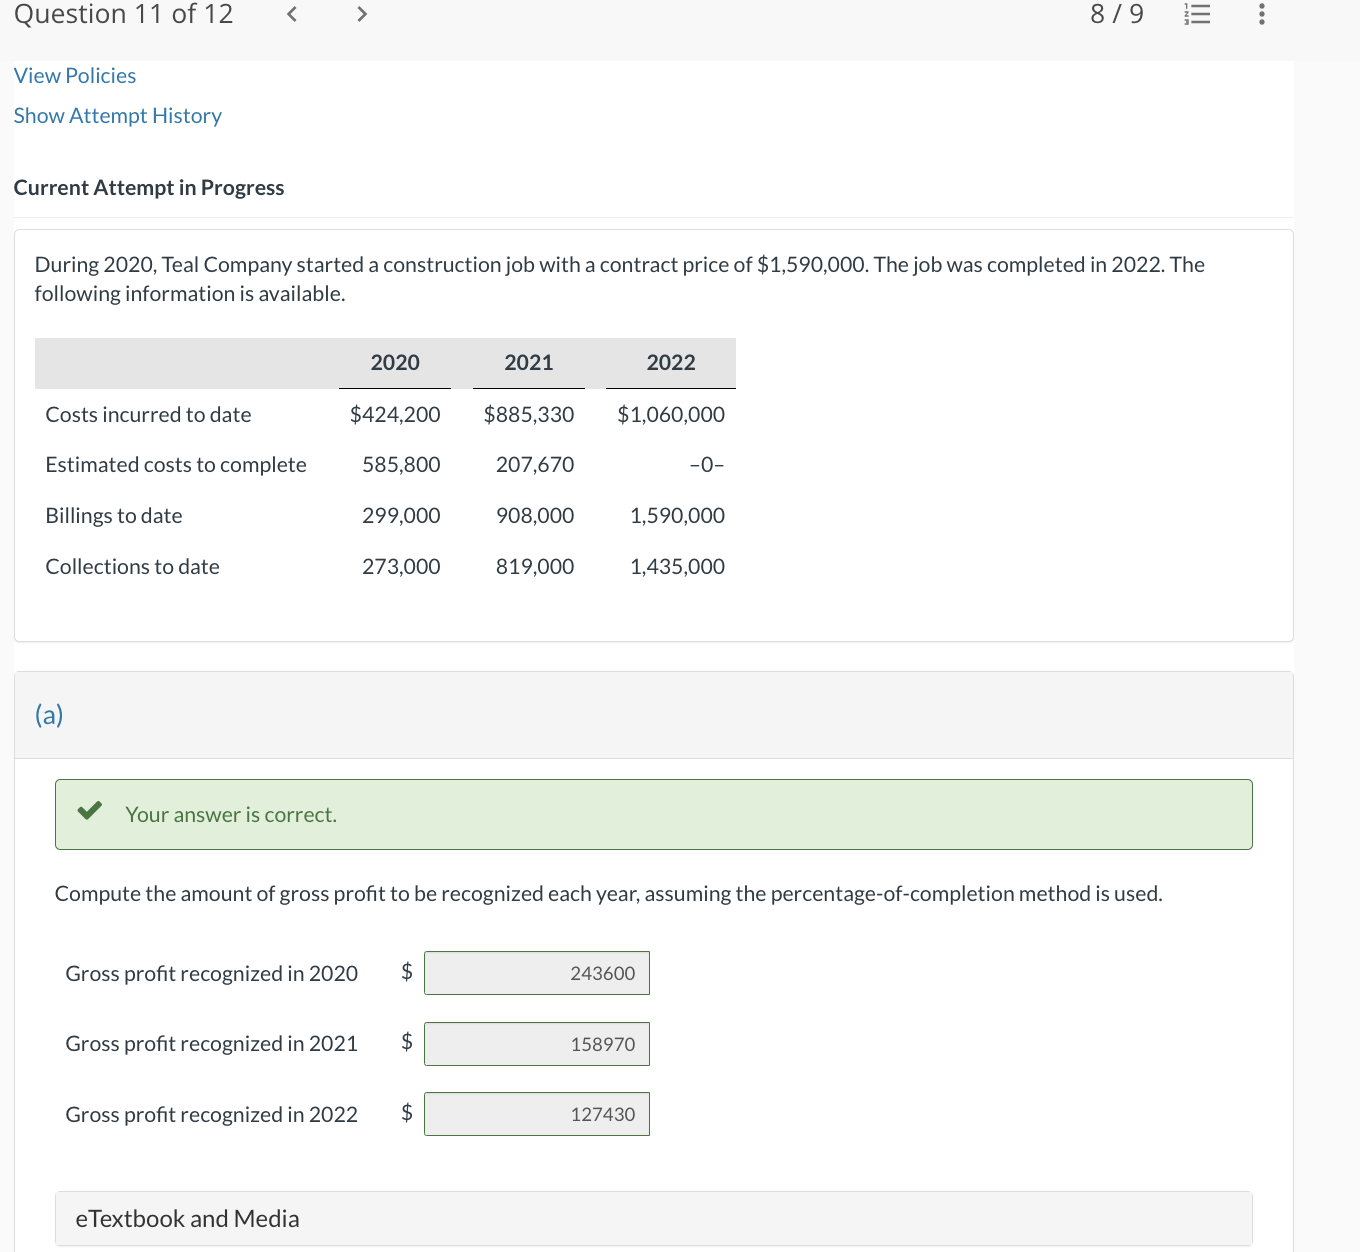Click the 1,435,000 collections value
This screenshot has width=1360, height=1252.
(677, 567)
